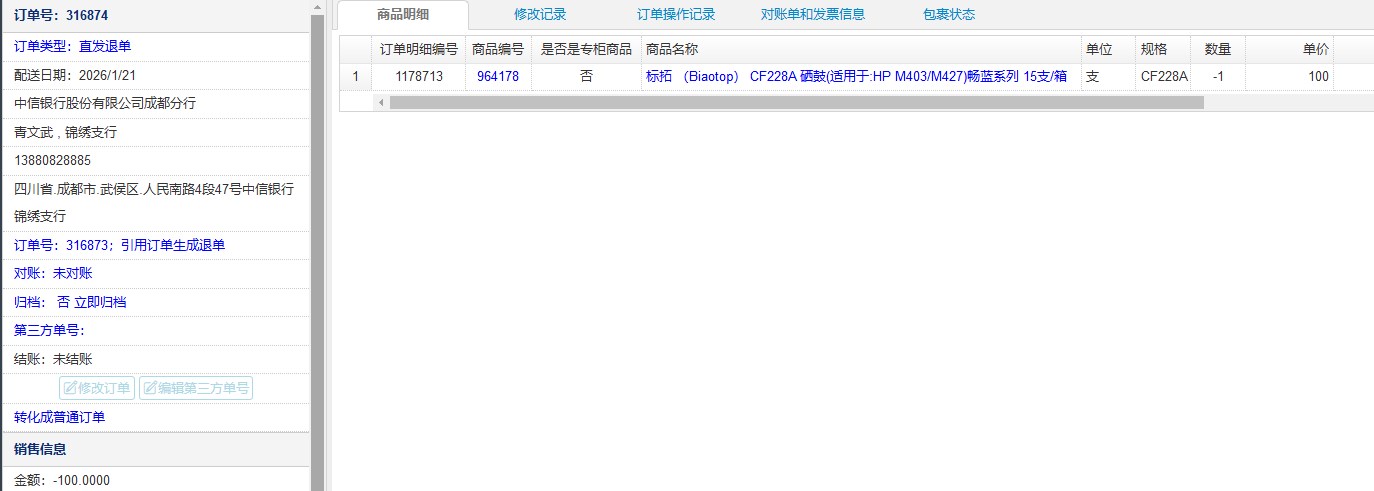Click the 商品名称 column header
Viewport: 1374px width, 491px height.
coord(672,49)
